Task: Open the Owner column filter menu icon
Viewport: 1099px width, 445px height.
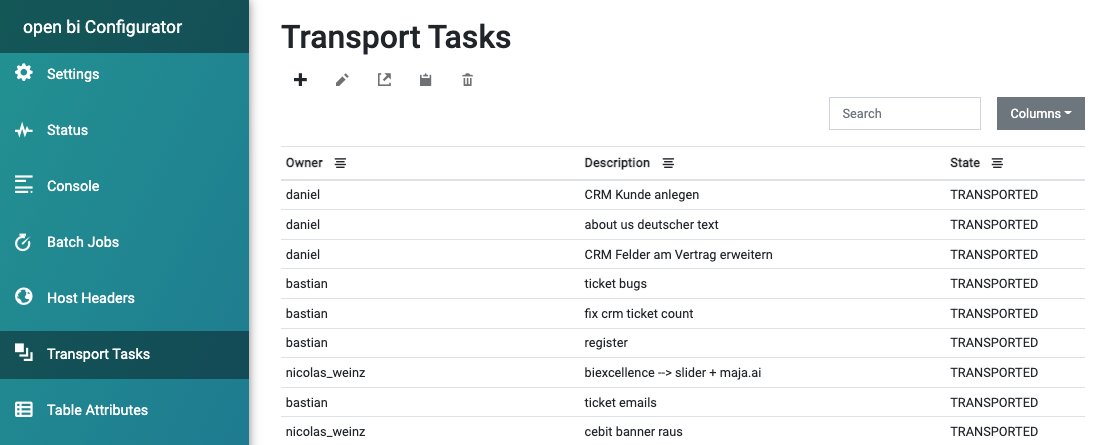Action: (x=340, y=163)
